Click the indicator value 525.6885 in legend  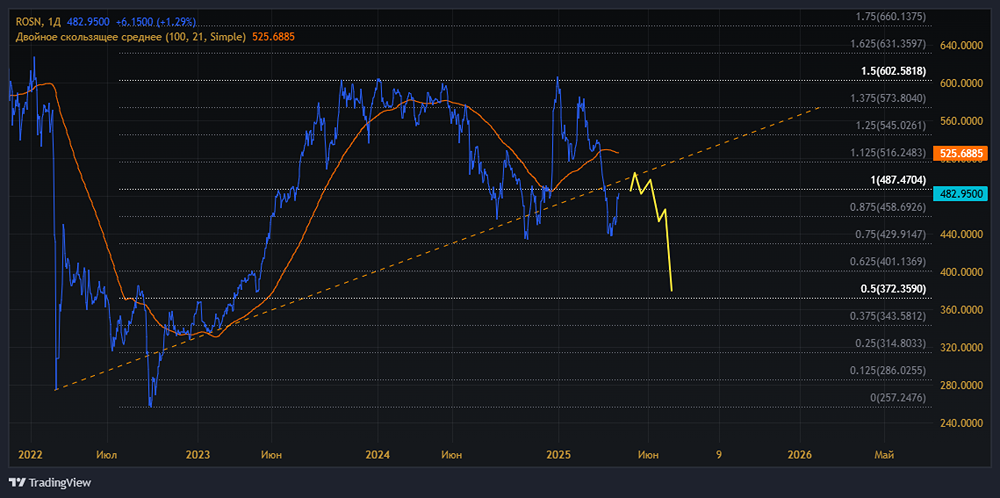(274, 37)
